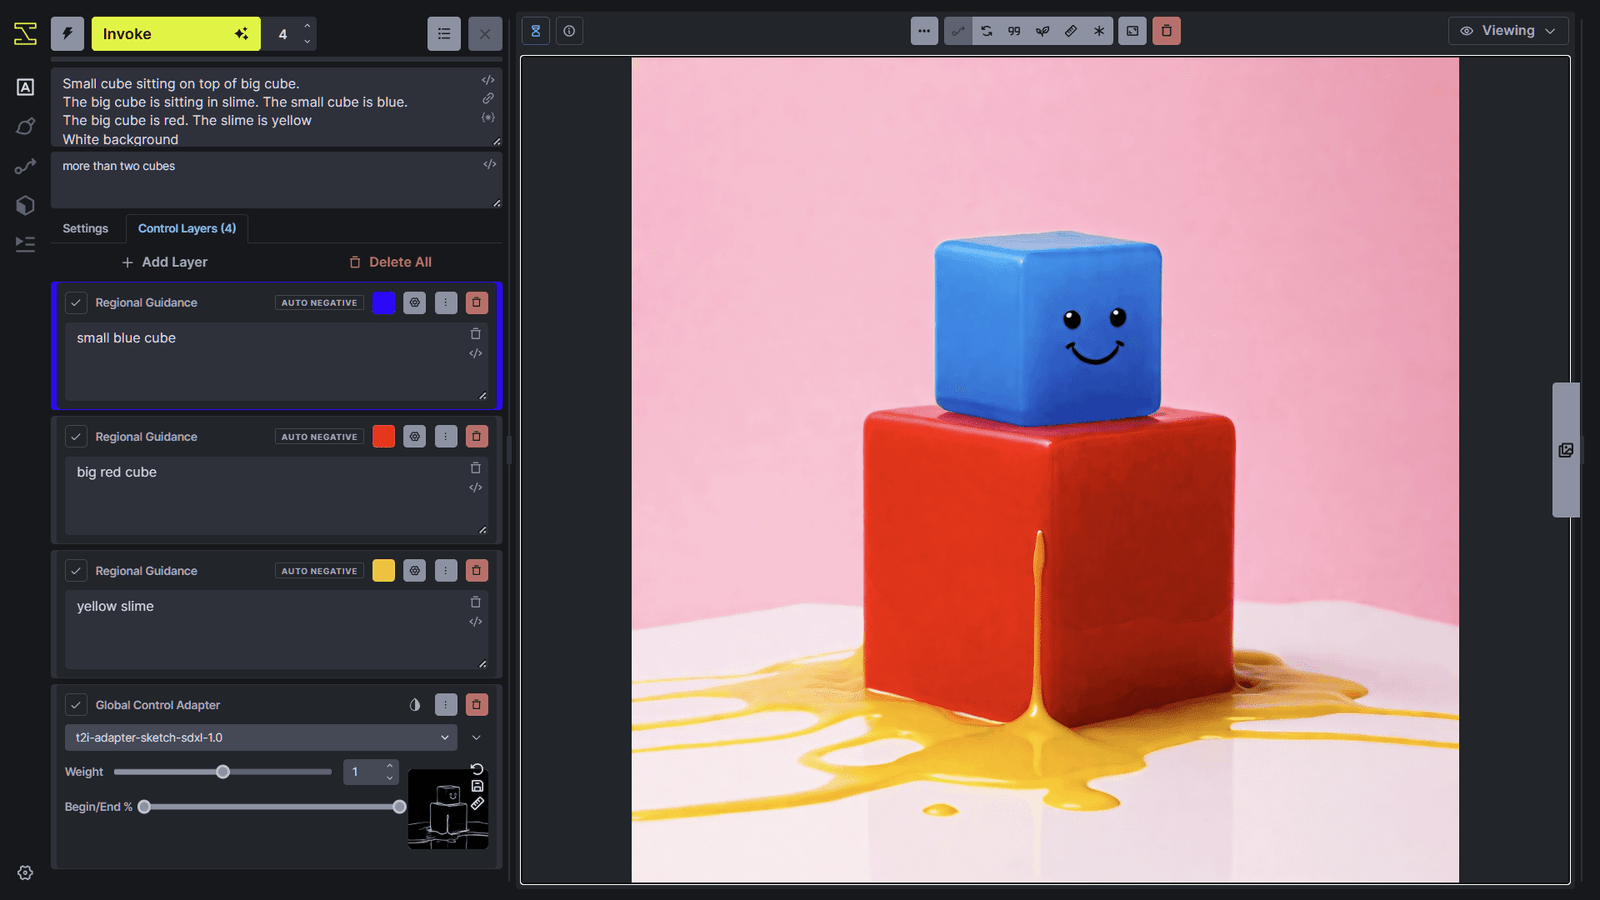Open the Queue tab icon in the sidebar

tap(26, 244)
